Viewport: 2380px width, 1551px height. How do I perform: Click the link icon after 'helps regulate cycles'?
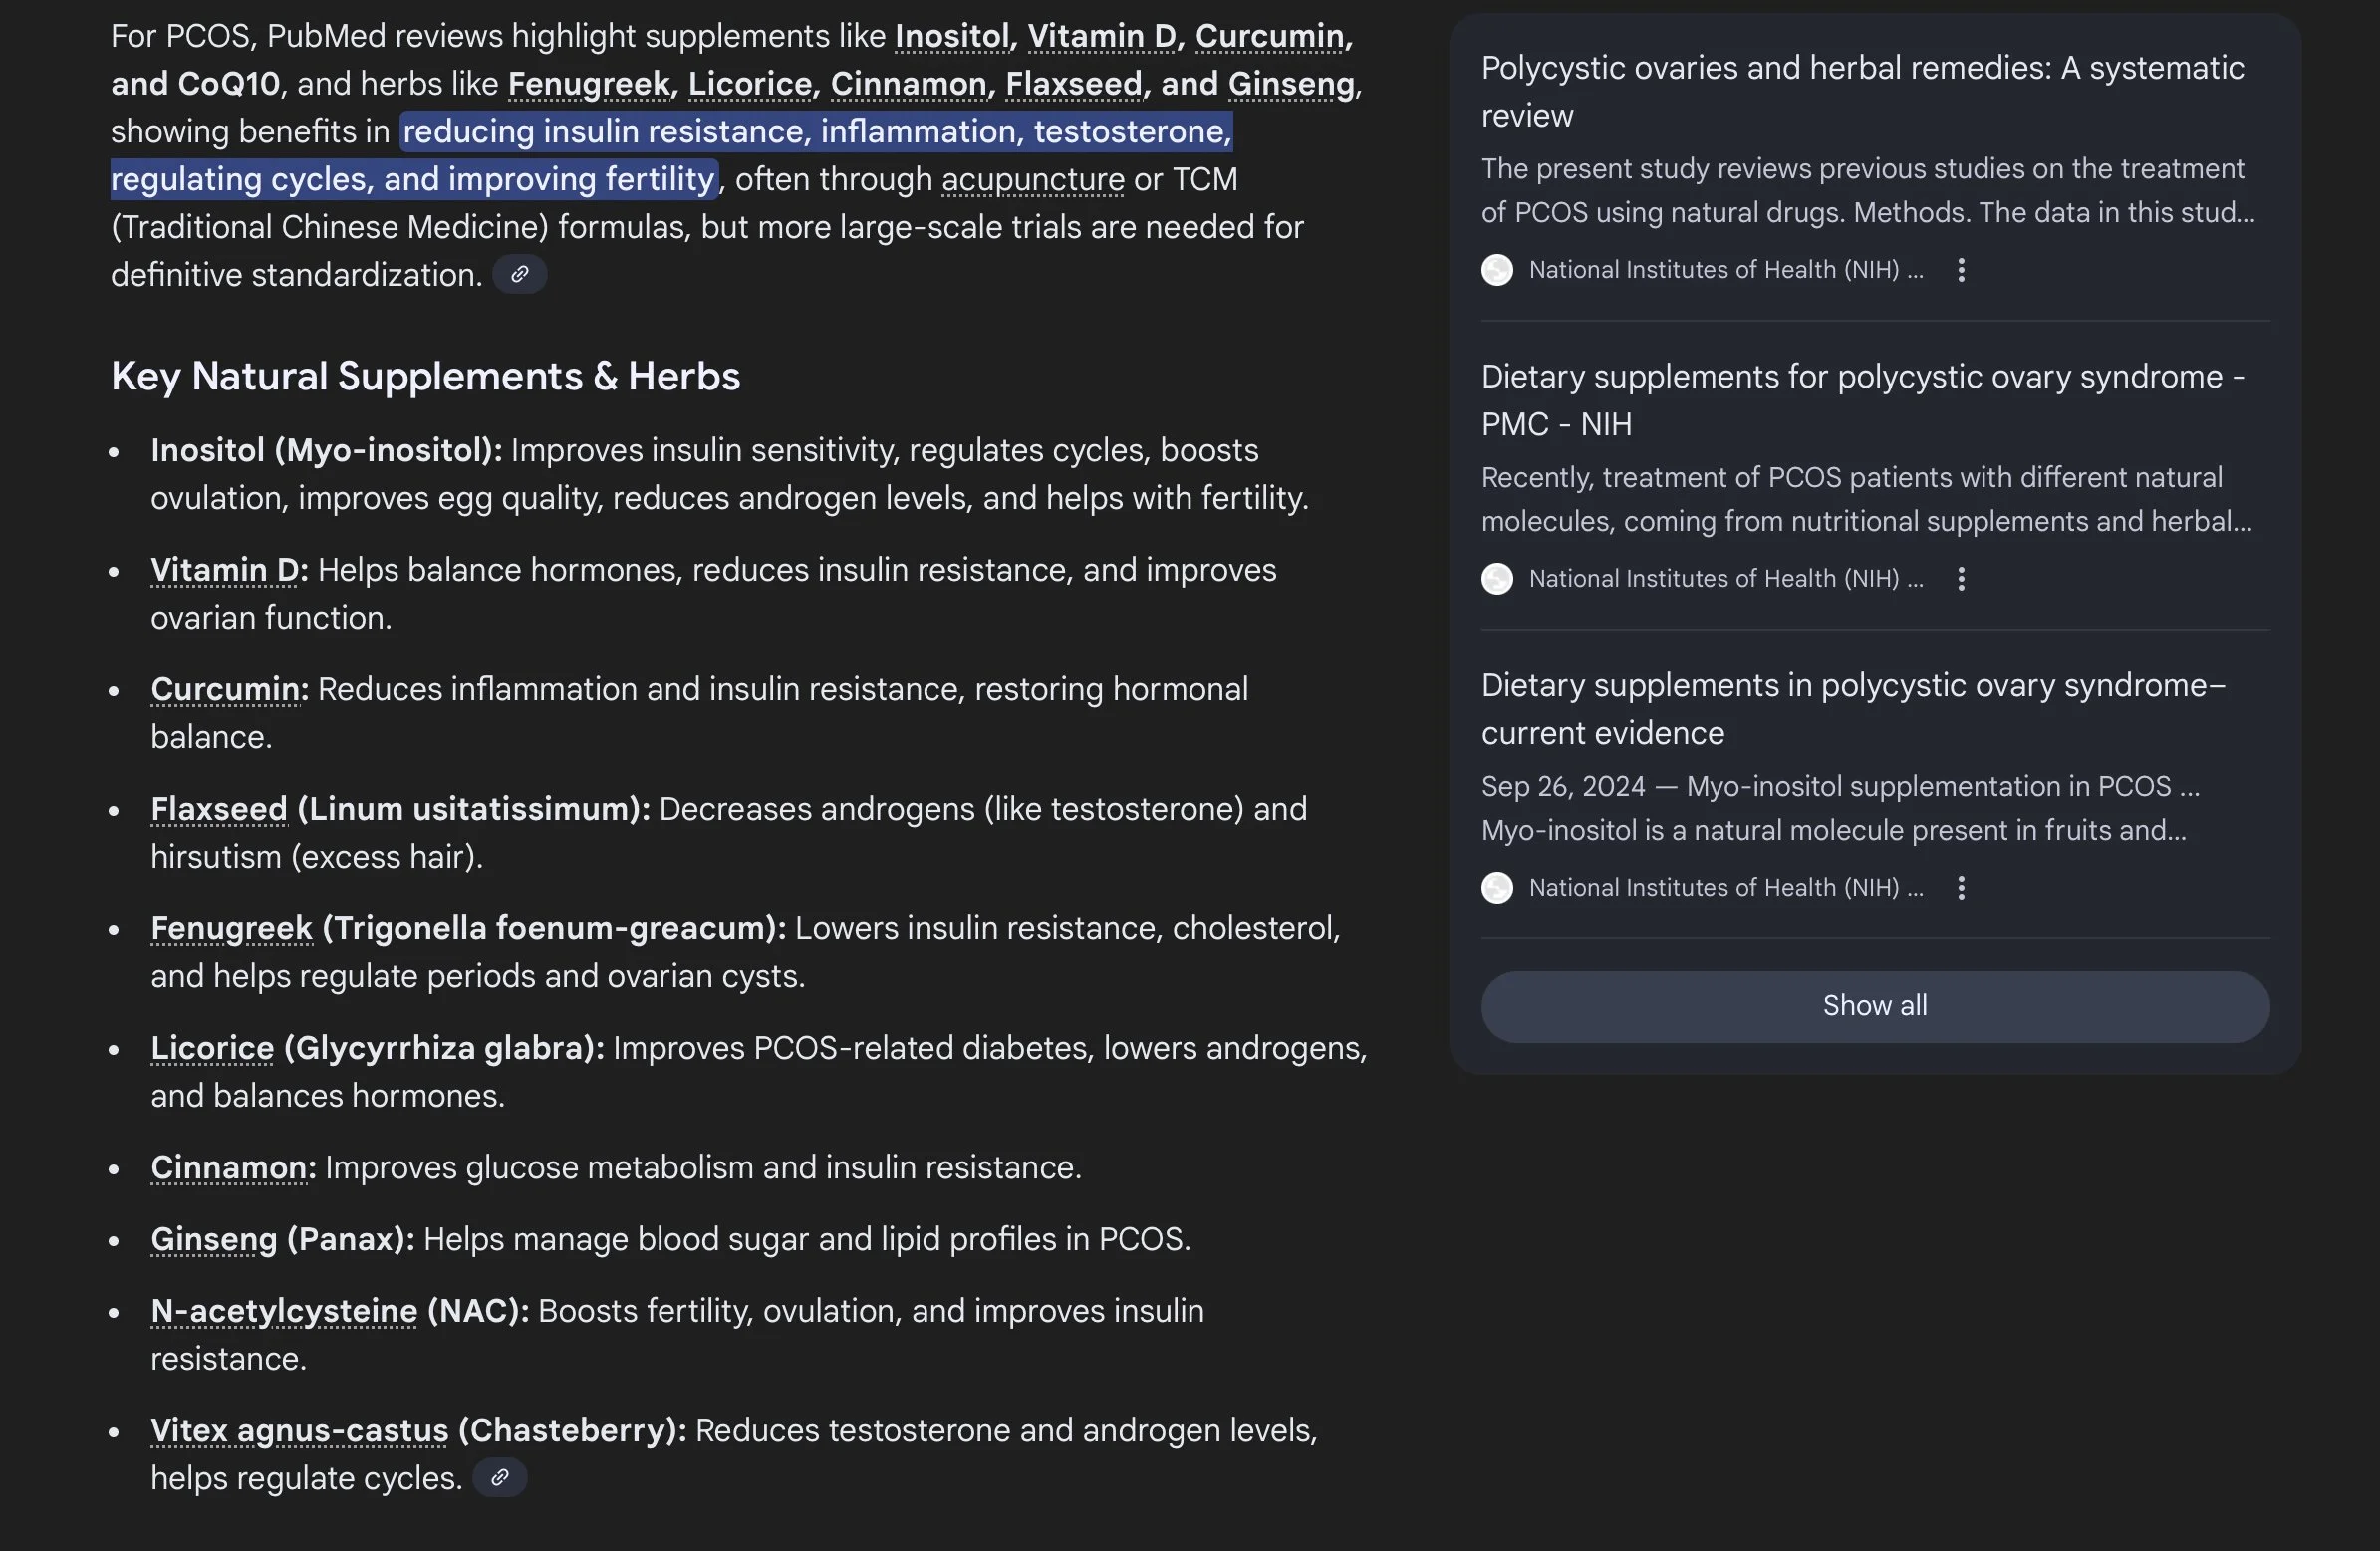coord(499,1477)
